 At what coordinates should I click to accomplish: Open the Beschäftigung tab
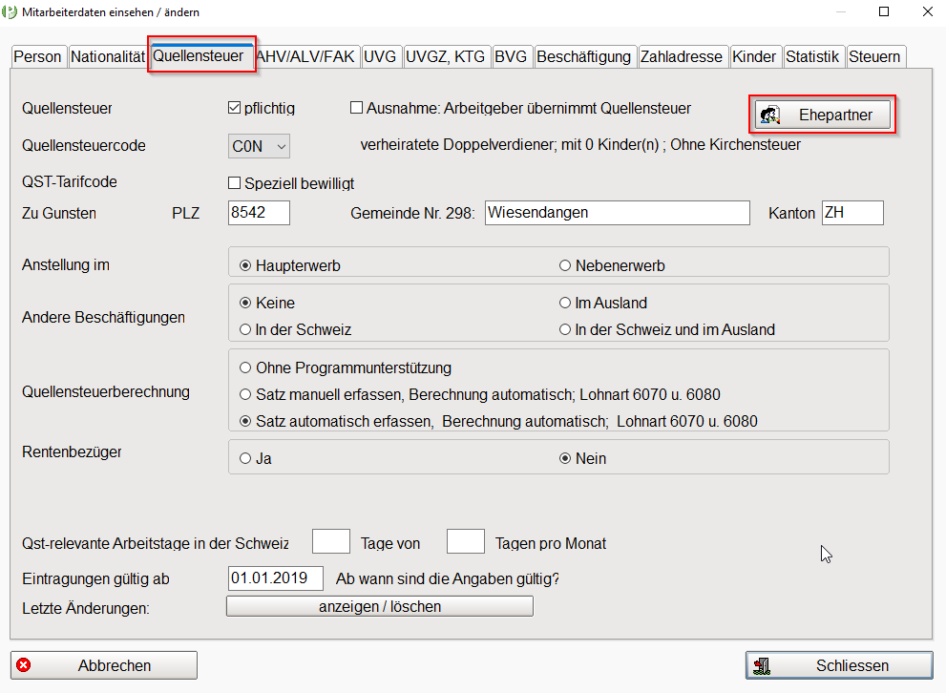point(584,57)
